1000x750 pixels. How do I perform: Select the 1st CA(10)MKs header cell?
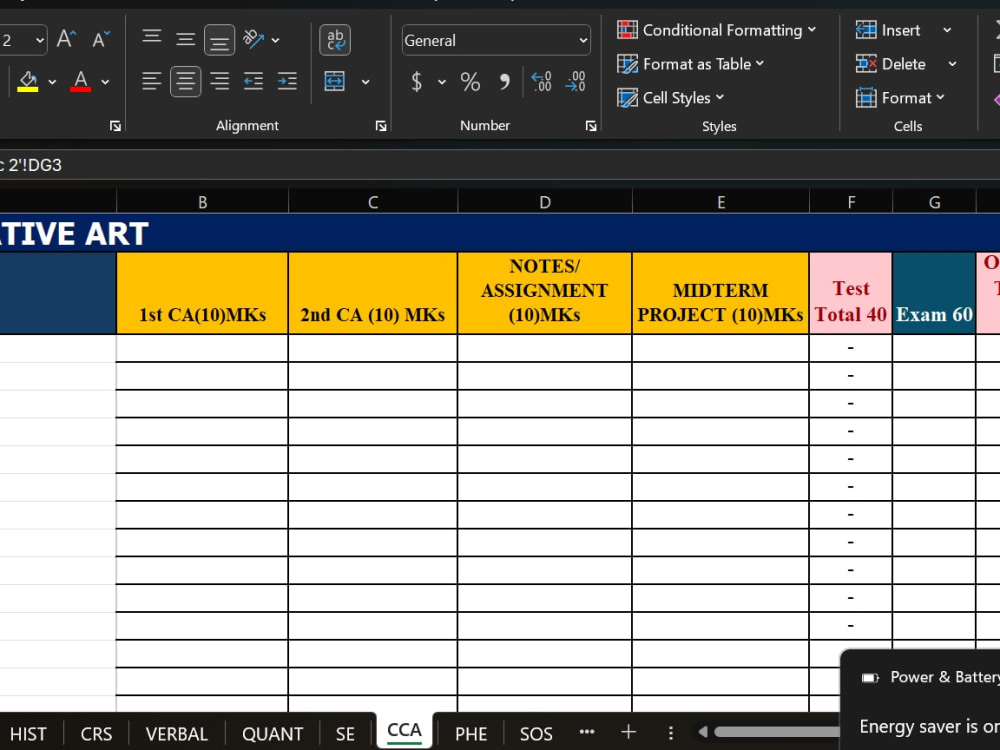[202, 293]
